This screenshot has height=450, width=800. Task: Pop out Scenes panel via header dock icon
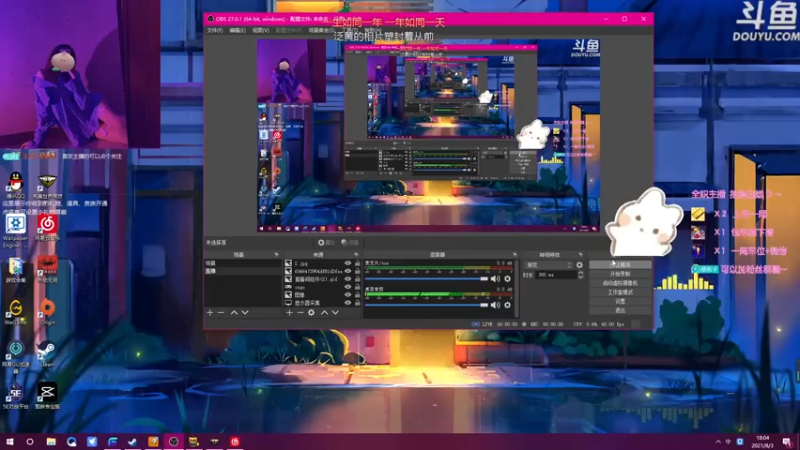pyautogui.click(x=277, y=254)
